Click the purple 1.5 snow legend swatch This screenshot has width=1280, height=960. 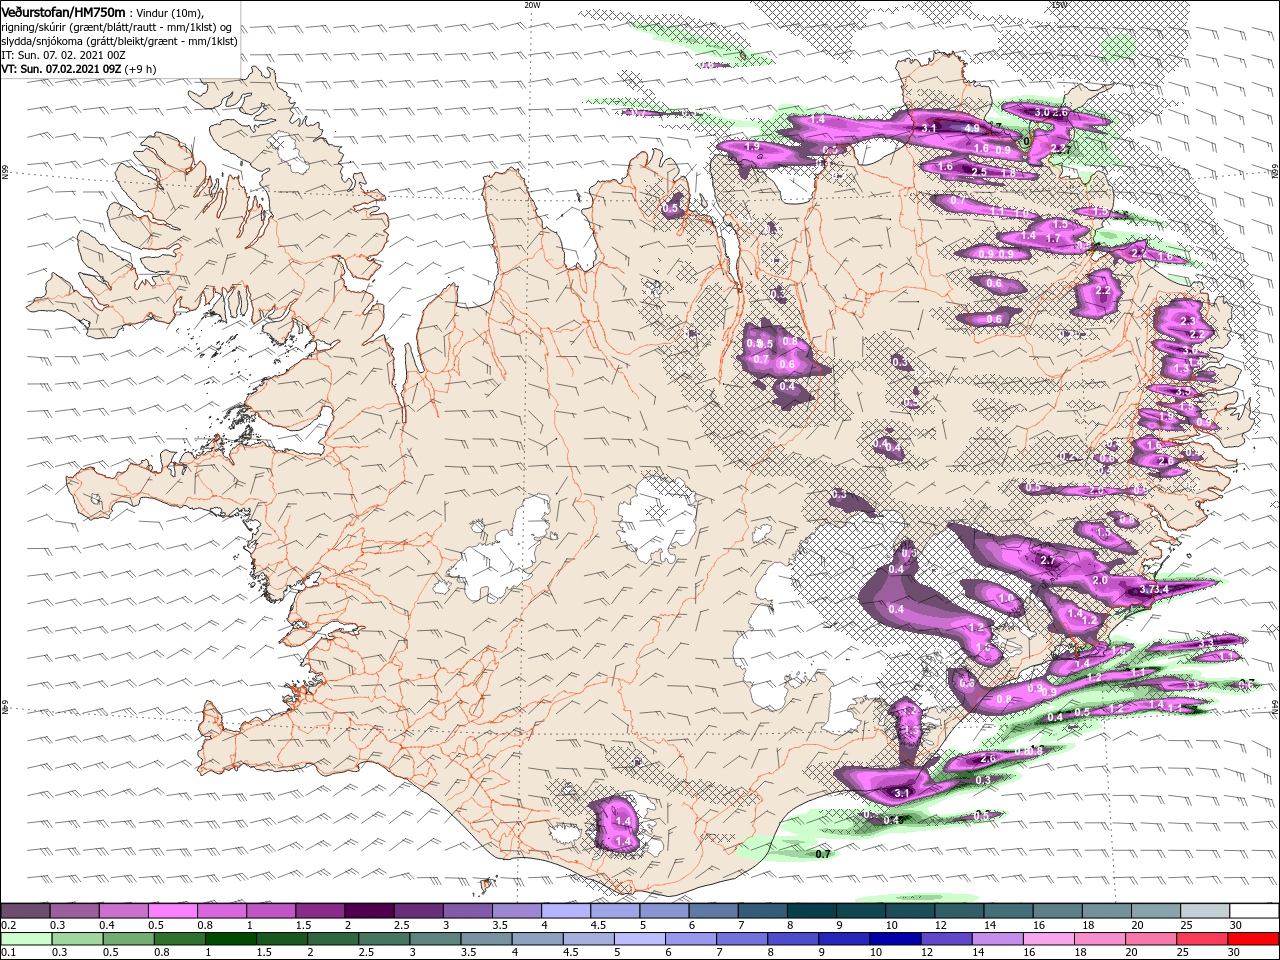[319, 911]
